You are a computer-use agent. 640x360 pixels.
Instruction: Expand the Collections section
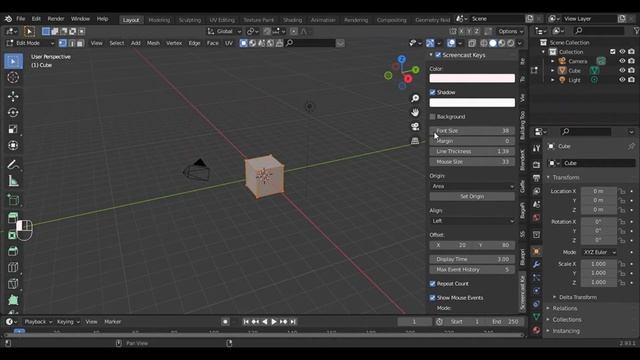pyautogui.click(x=567, y=320)
